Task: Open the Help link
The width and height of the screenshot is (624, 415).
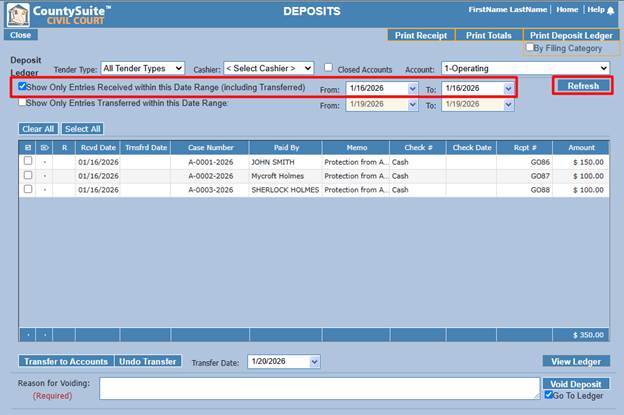Action: [x=596, y=10]
